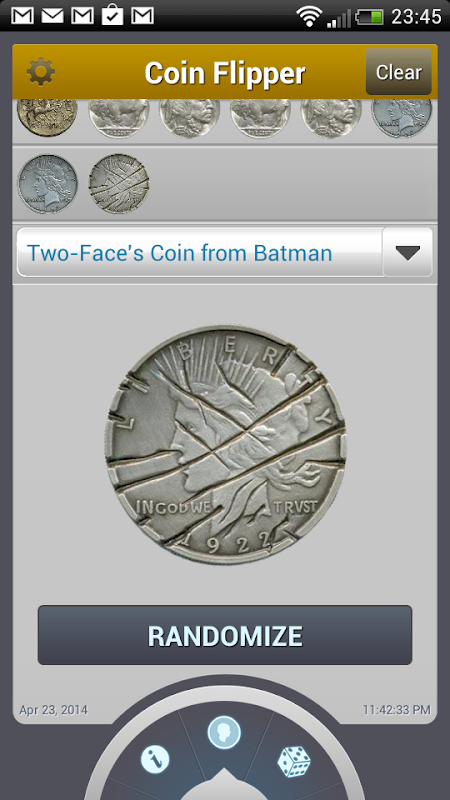
Task: Tap the first gold-toned coin in history row
Action: (x=47, y=118)
